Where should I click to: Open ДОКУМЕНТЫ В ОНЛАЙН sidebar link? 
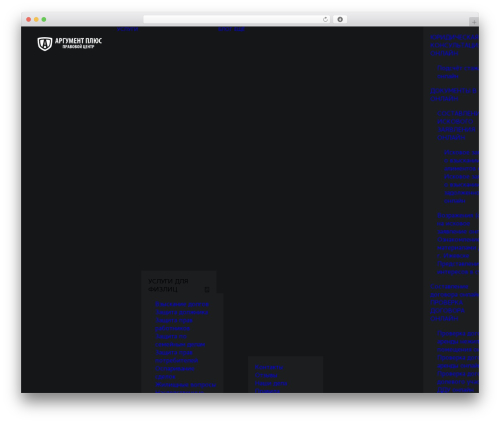(453, 95)
